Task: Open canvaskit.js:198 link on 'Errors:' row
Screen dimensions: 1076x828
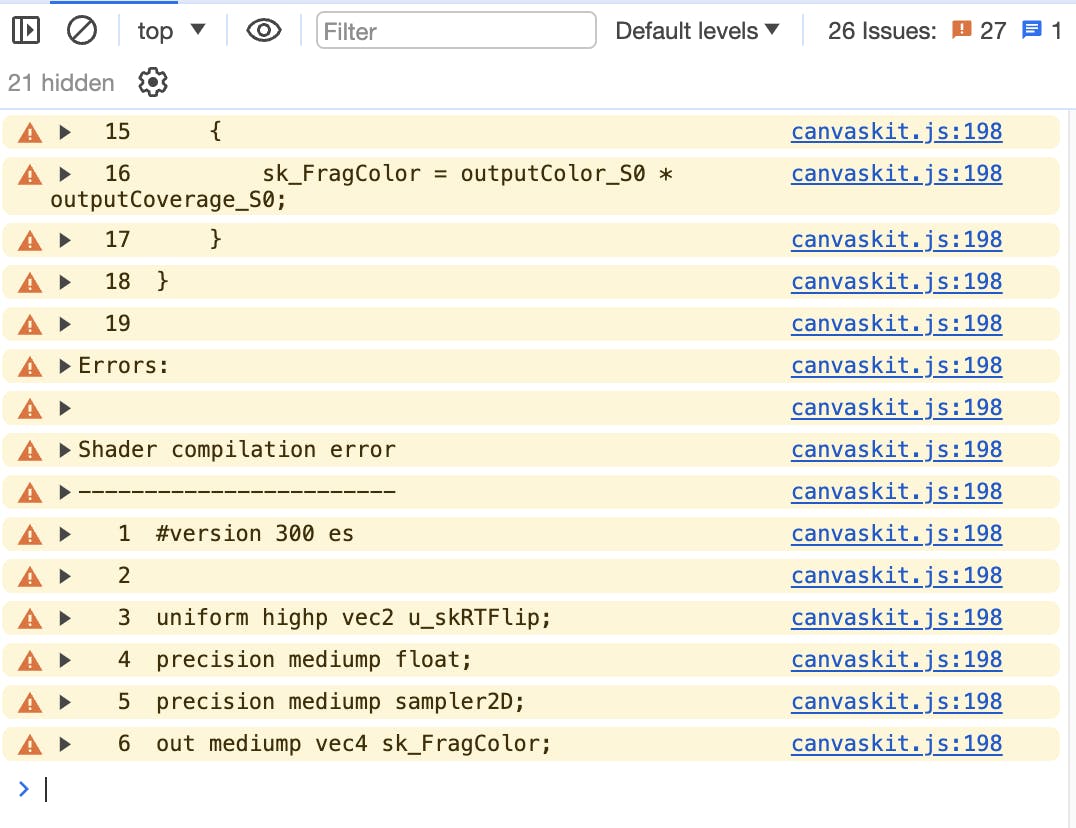Action: tap(896, 365)
